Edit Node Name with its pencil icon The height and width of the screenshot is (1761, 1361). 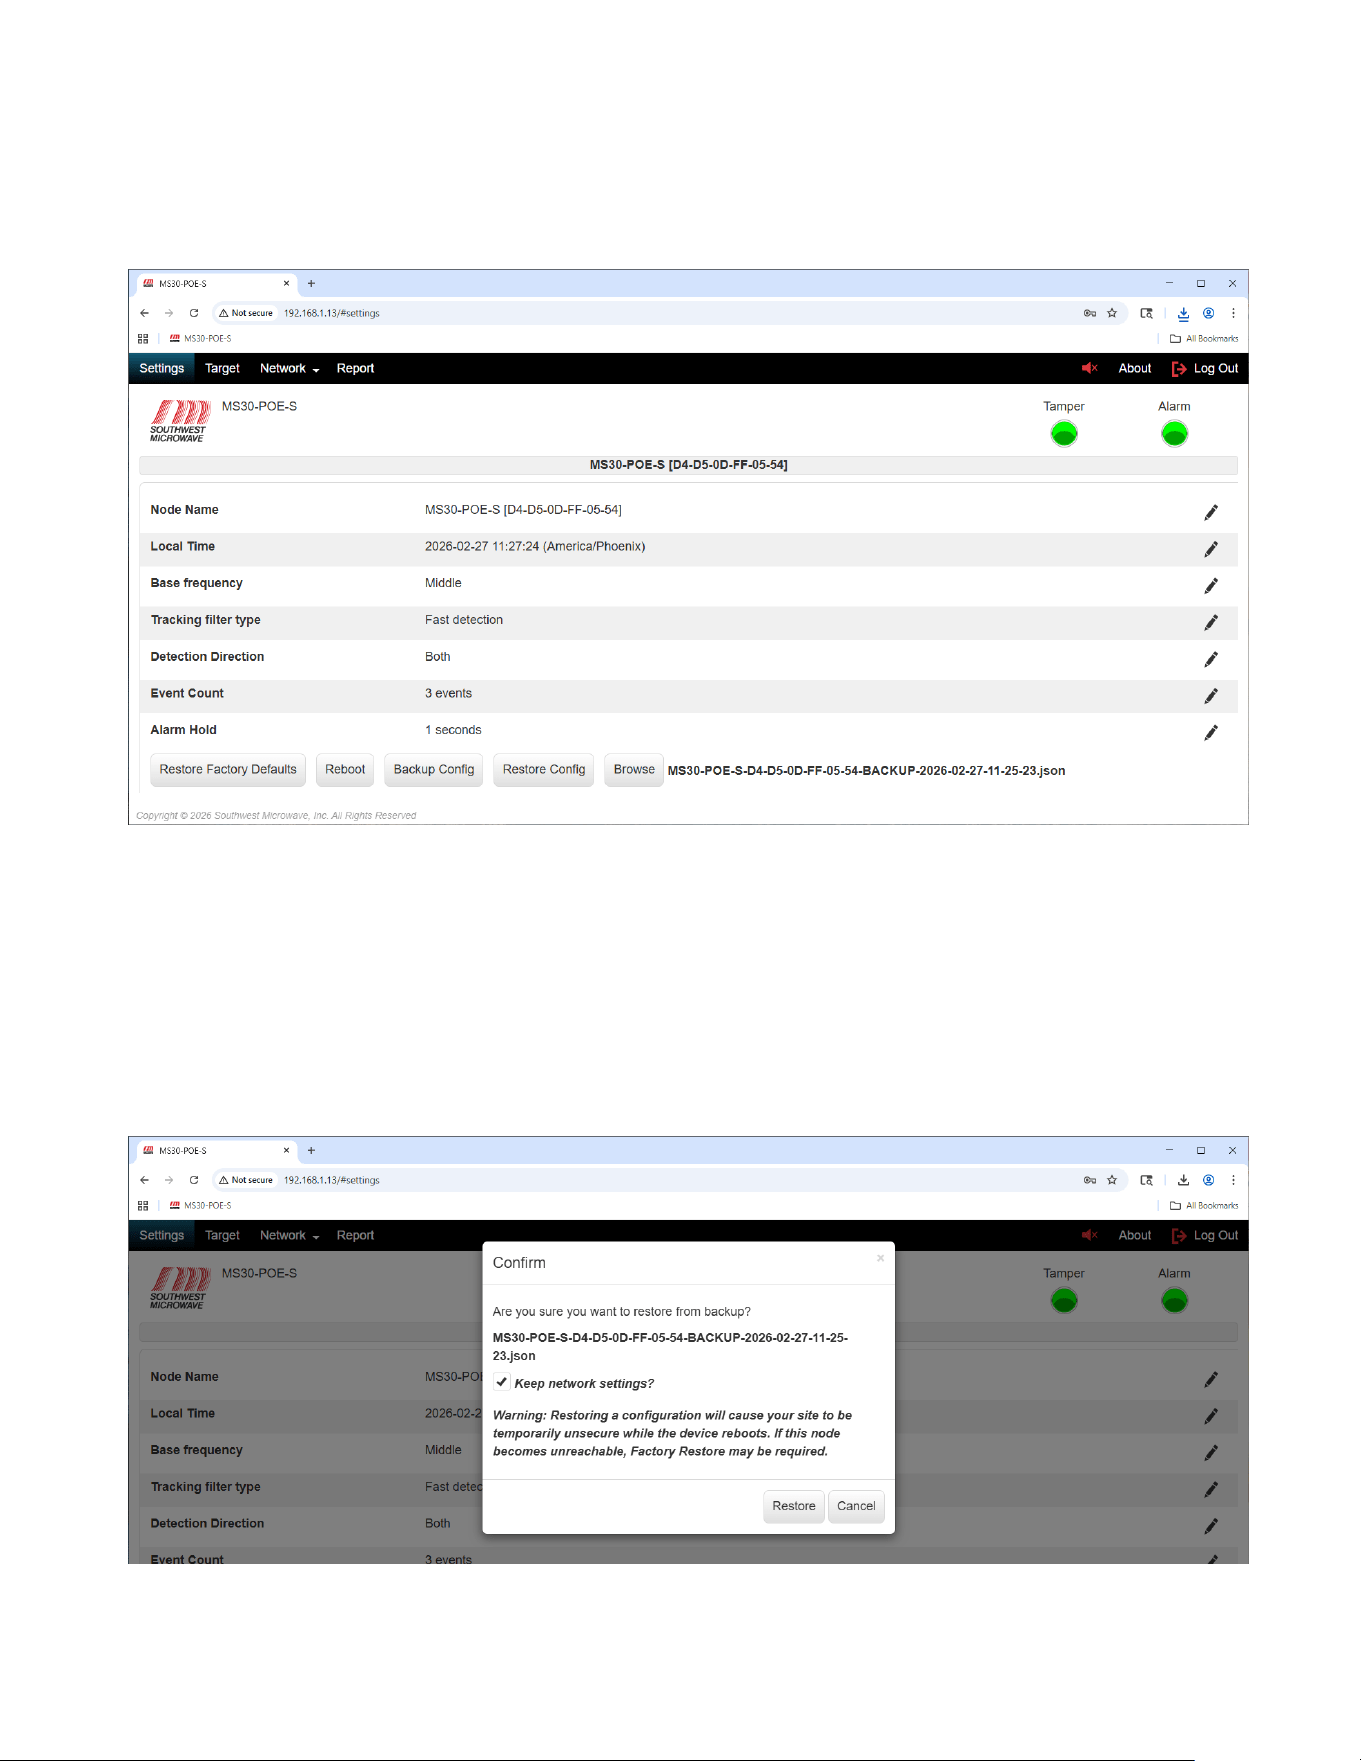click(1210, 512)
